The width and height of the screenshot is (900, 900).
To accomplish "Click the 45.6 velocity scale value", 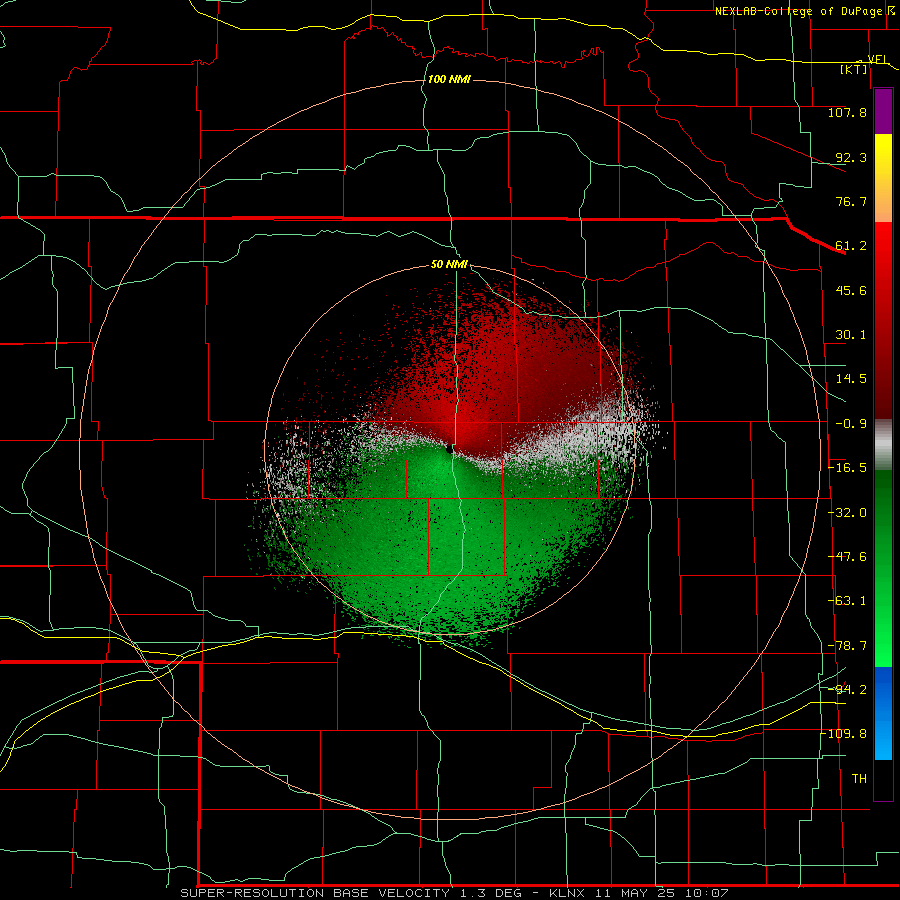I will coord(851,290).
